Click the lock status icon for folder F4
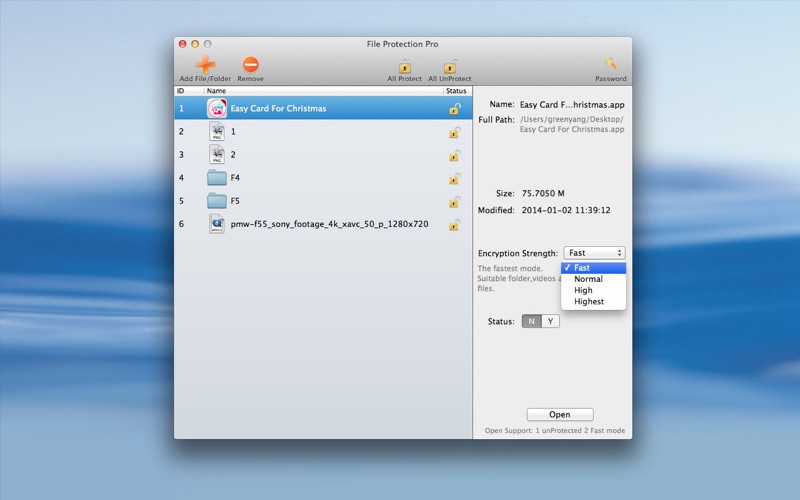800x500 pixels. 455,178
